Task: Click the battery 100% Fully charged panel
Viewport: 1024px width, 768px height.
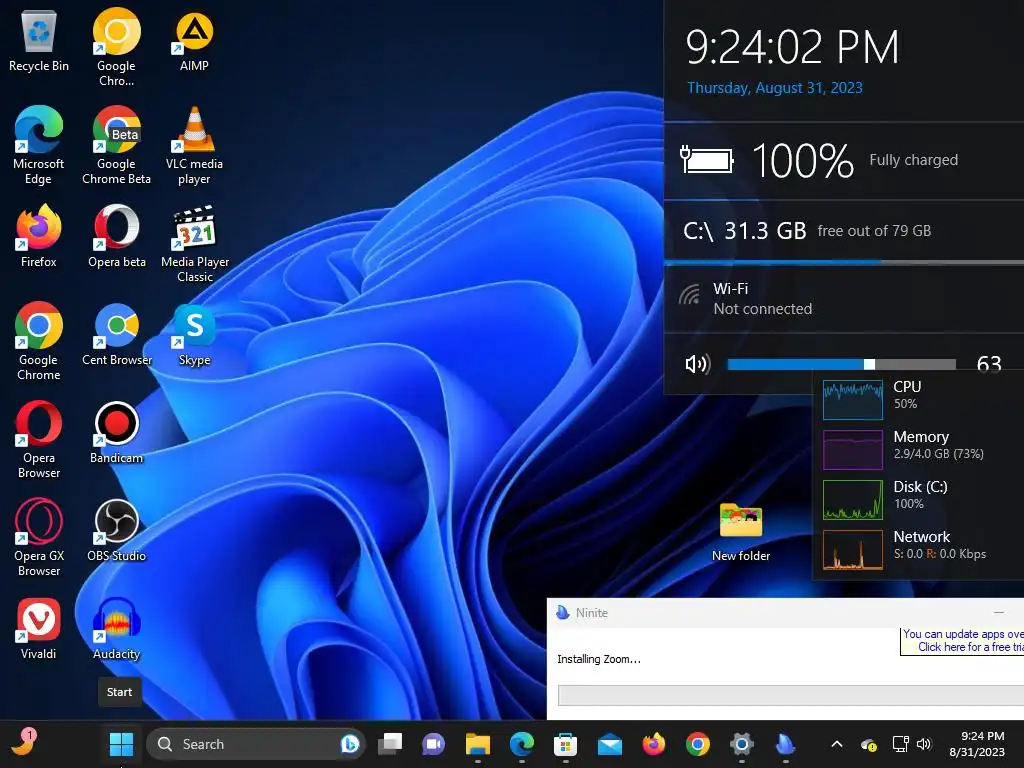Action: coord(844,161)
